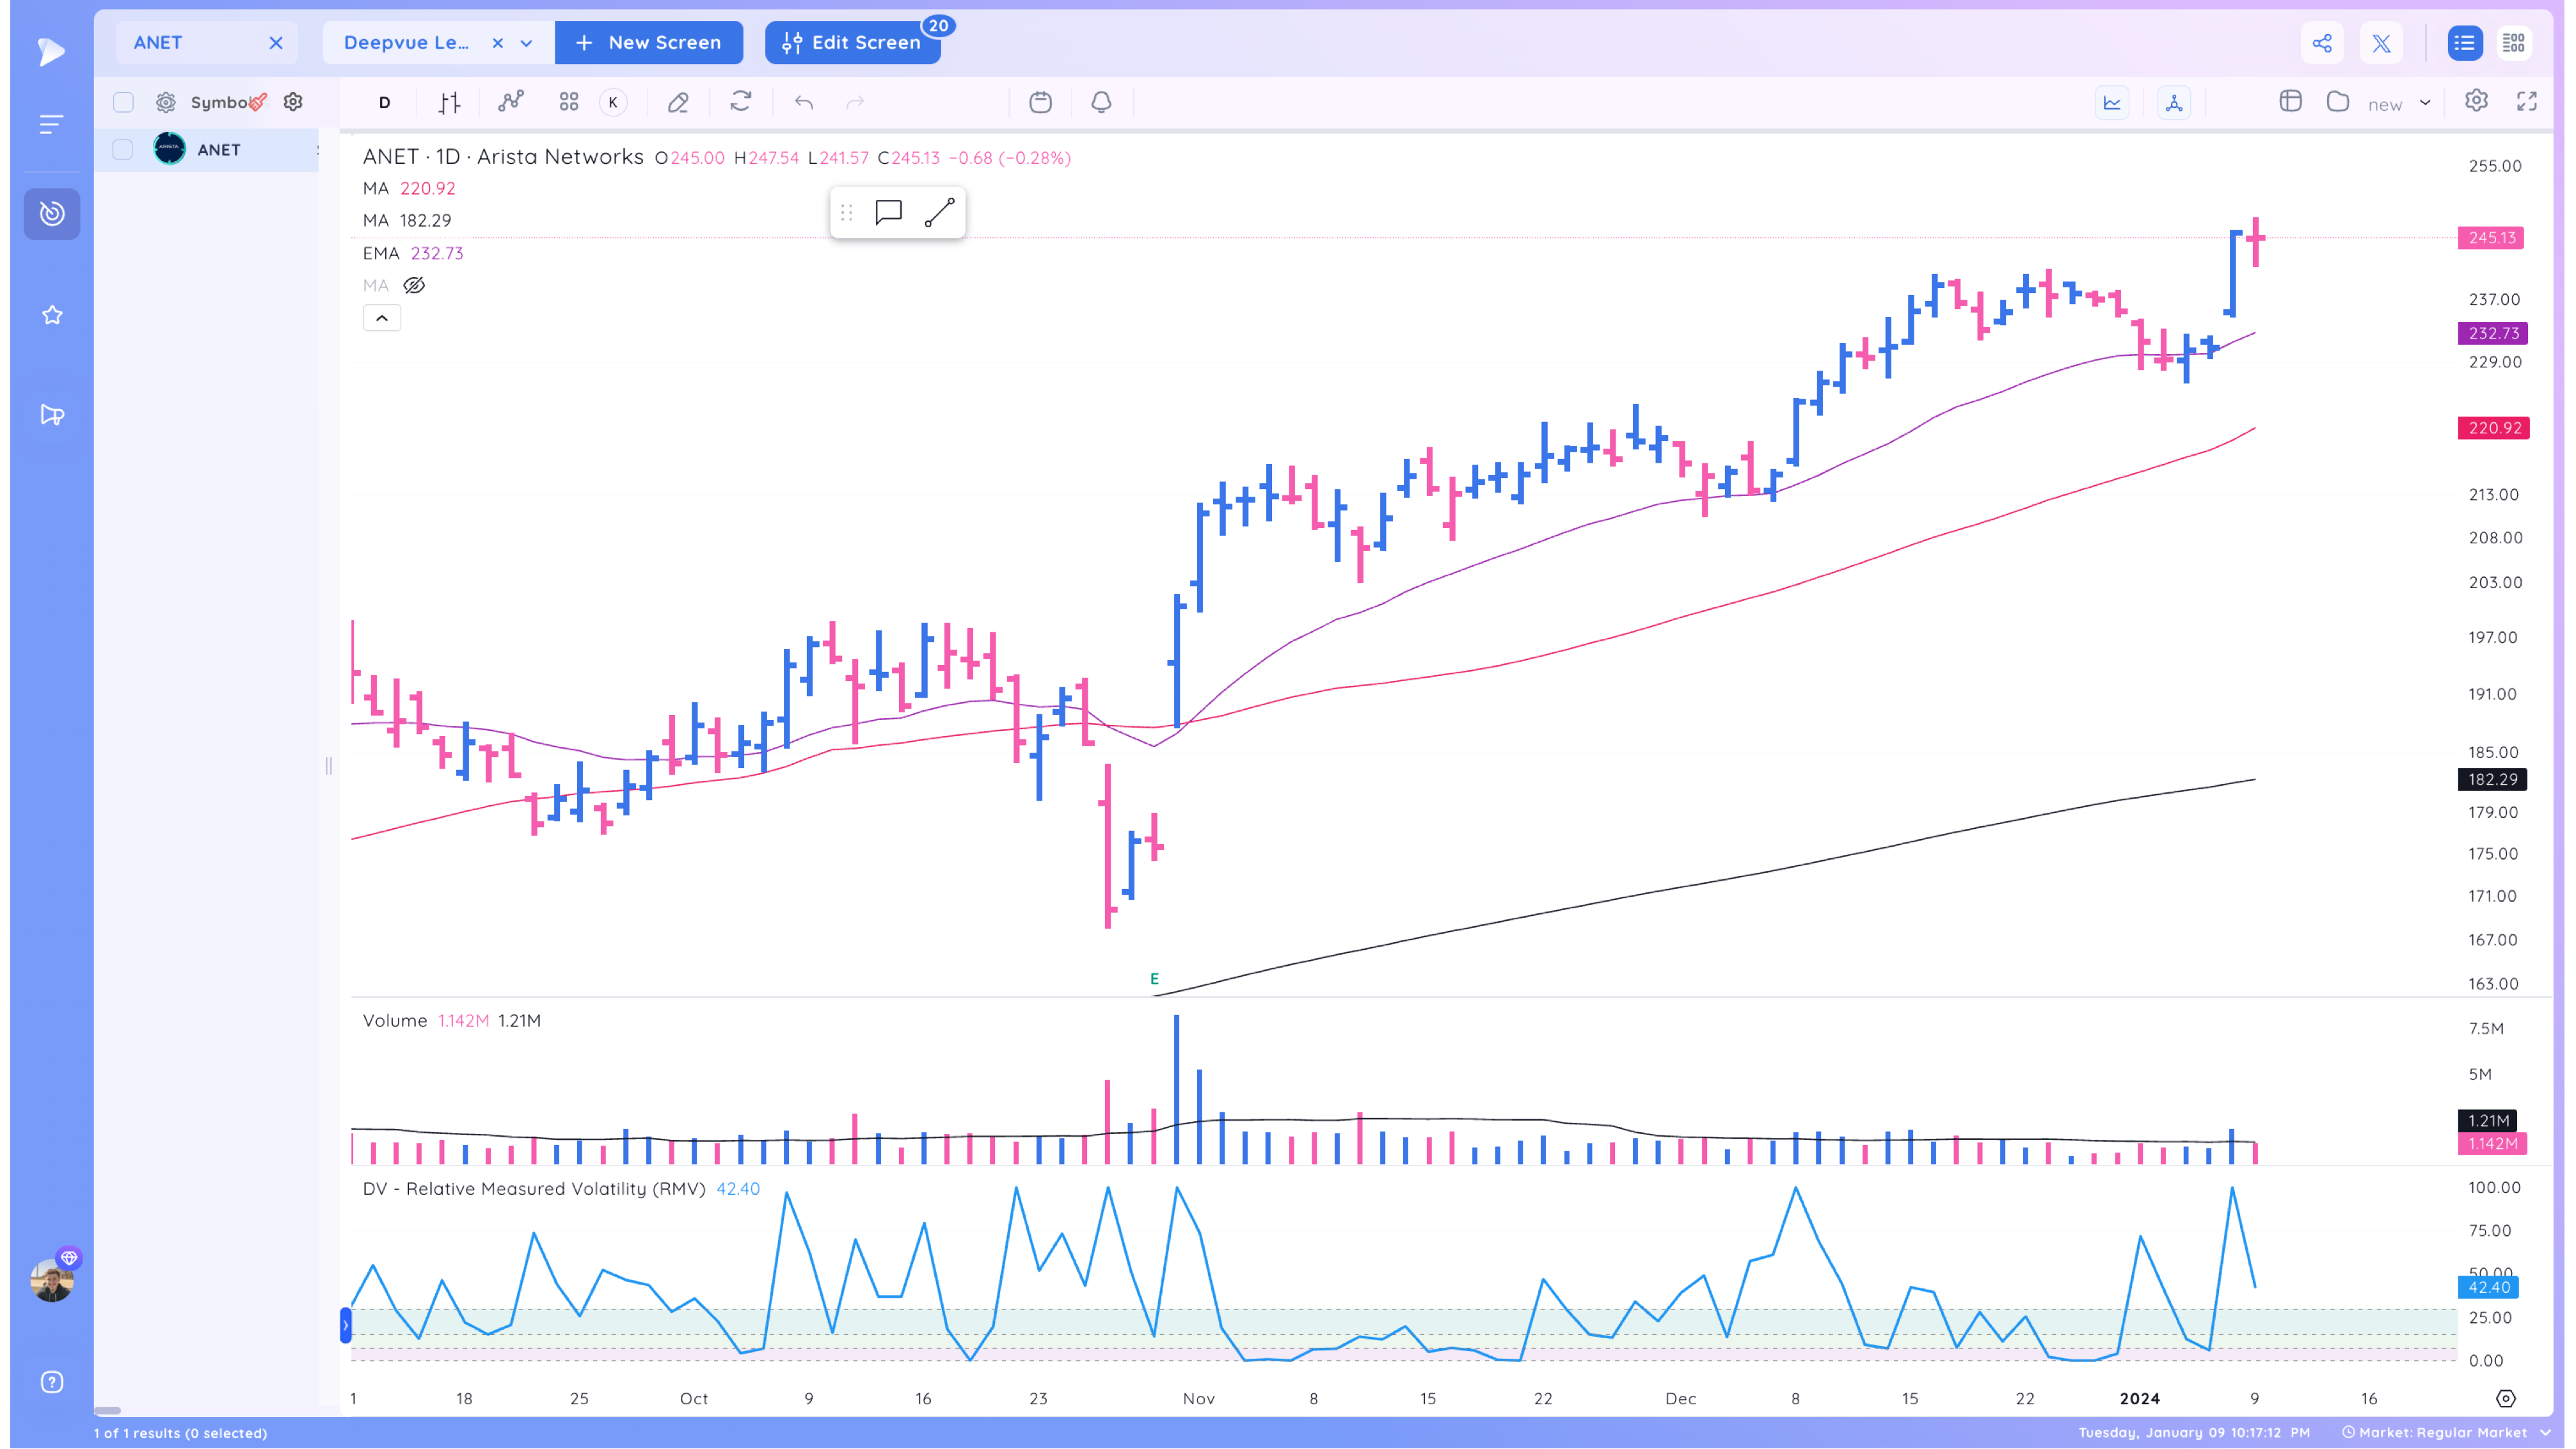Grab the floating toolbar drag handle
The image size is (2576, 1449).
846,212
